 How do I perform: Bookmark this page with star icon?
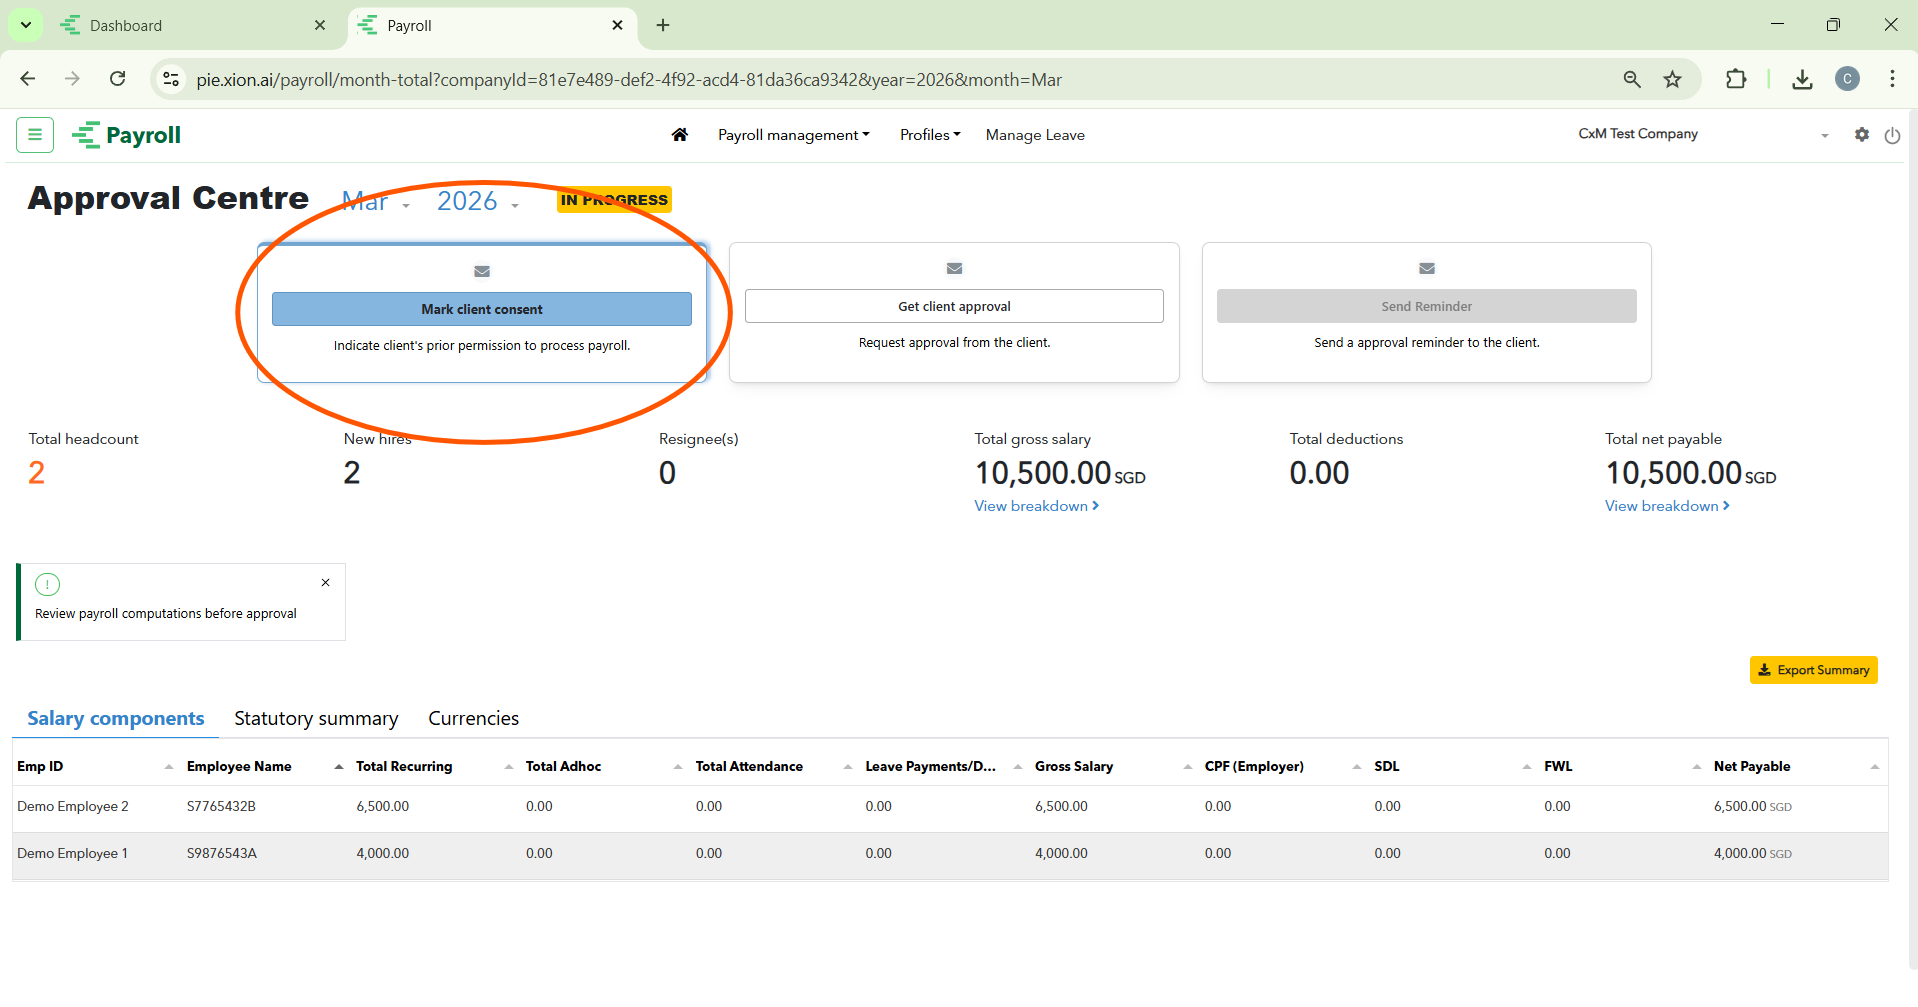coord(1672,79)
